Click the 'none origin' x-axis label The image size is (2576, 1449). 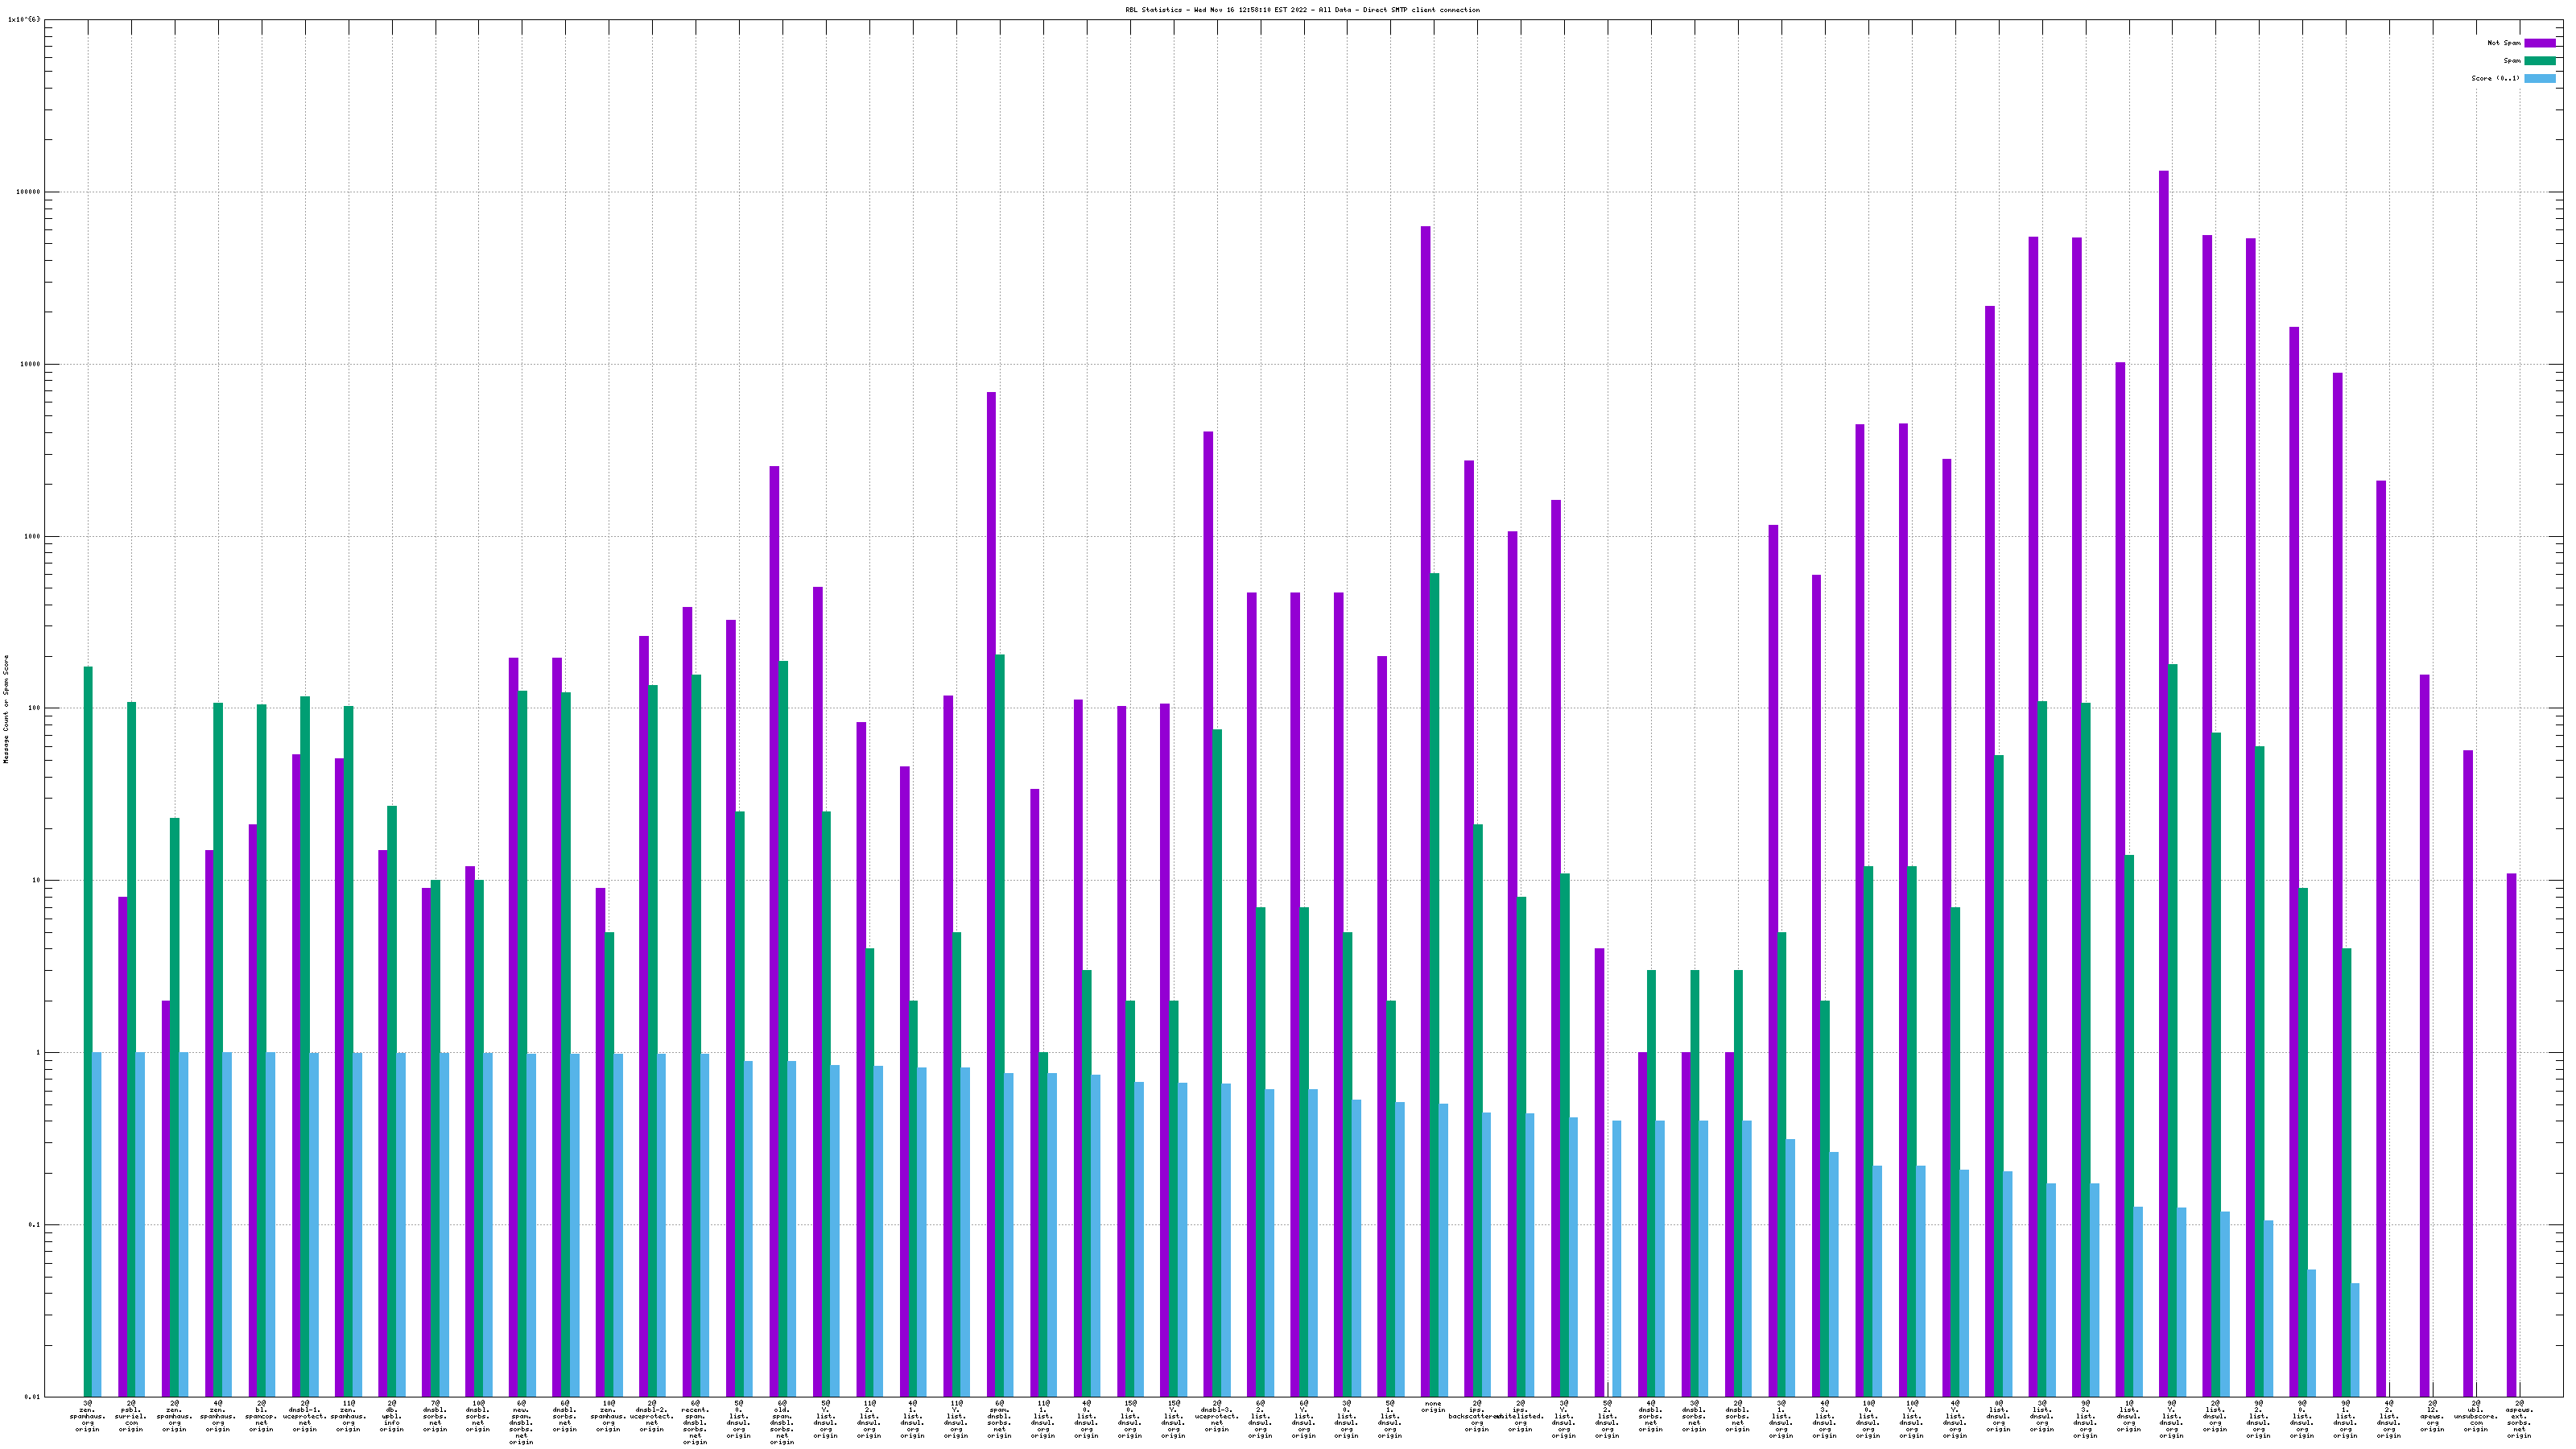click(1433, 1406)
